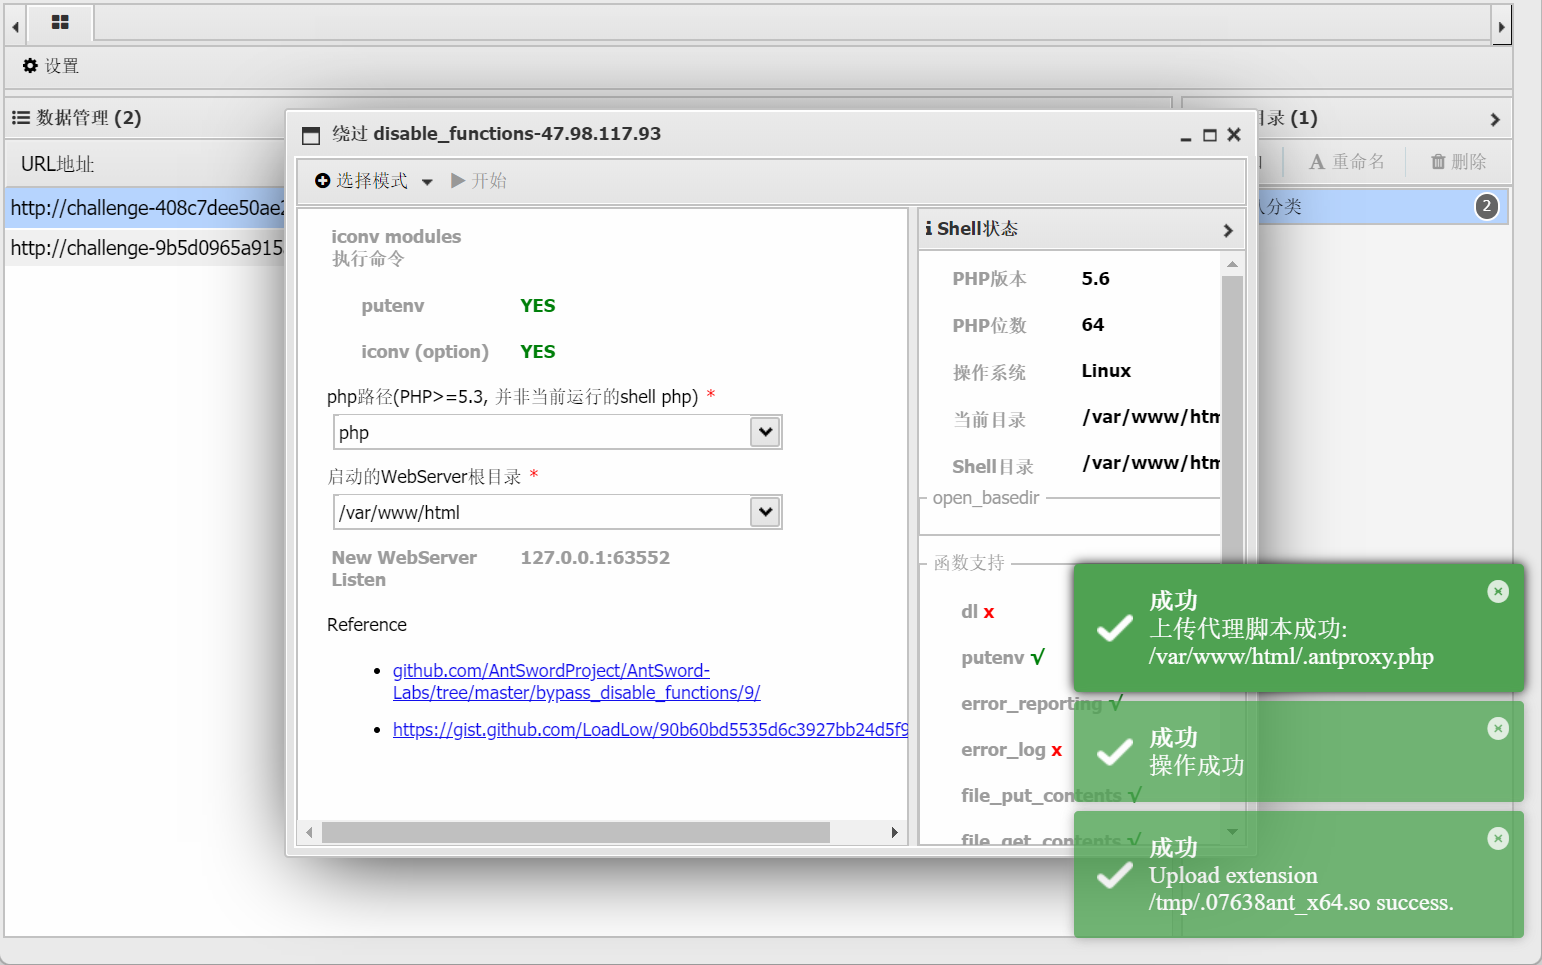Switch to the grid icon tab
Screen dimensions: 1542x965
[60, 24]
